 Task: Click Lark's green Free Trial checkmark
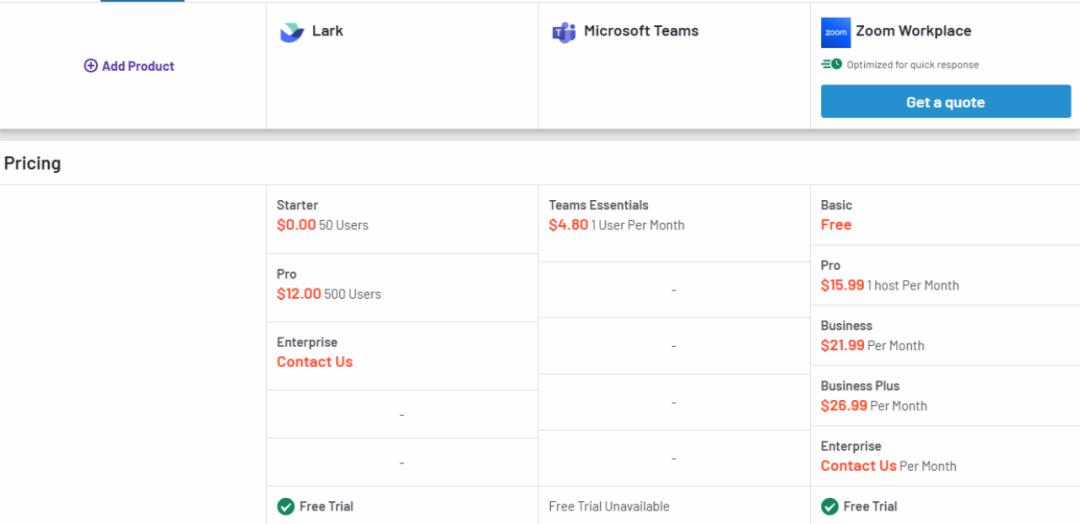pyautogui.click(x=286, y=506)
